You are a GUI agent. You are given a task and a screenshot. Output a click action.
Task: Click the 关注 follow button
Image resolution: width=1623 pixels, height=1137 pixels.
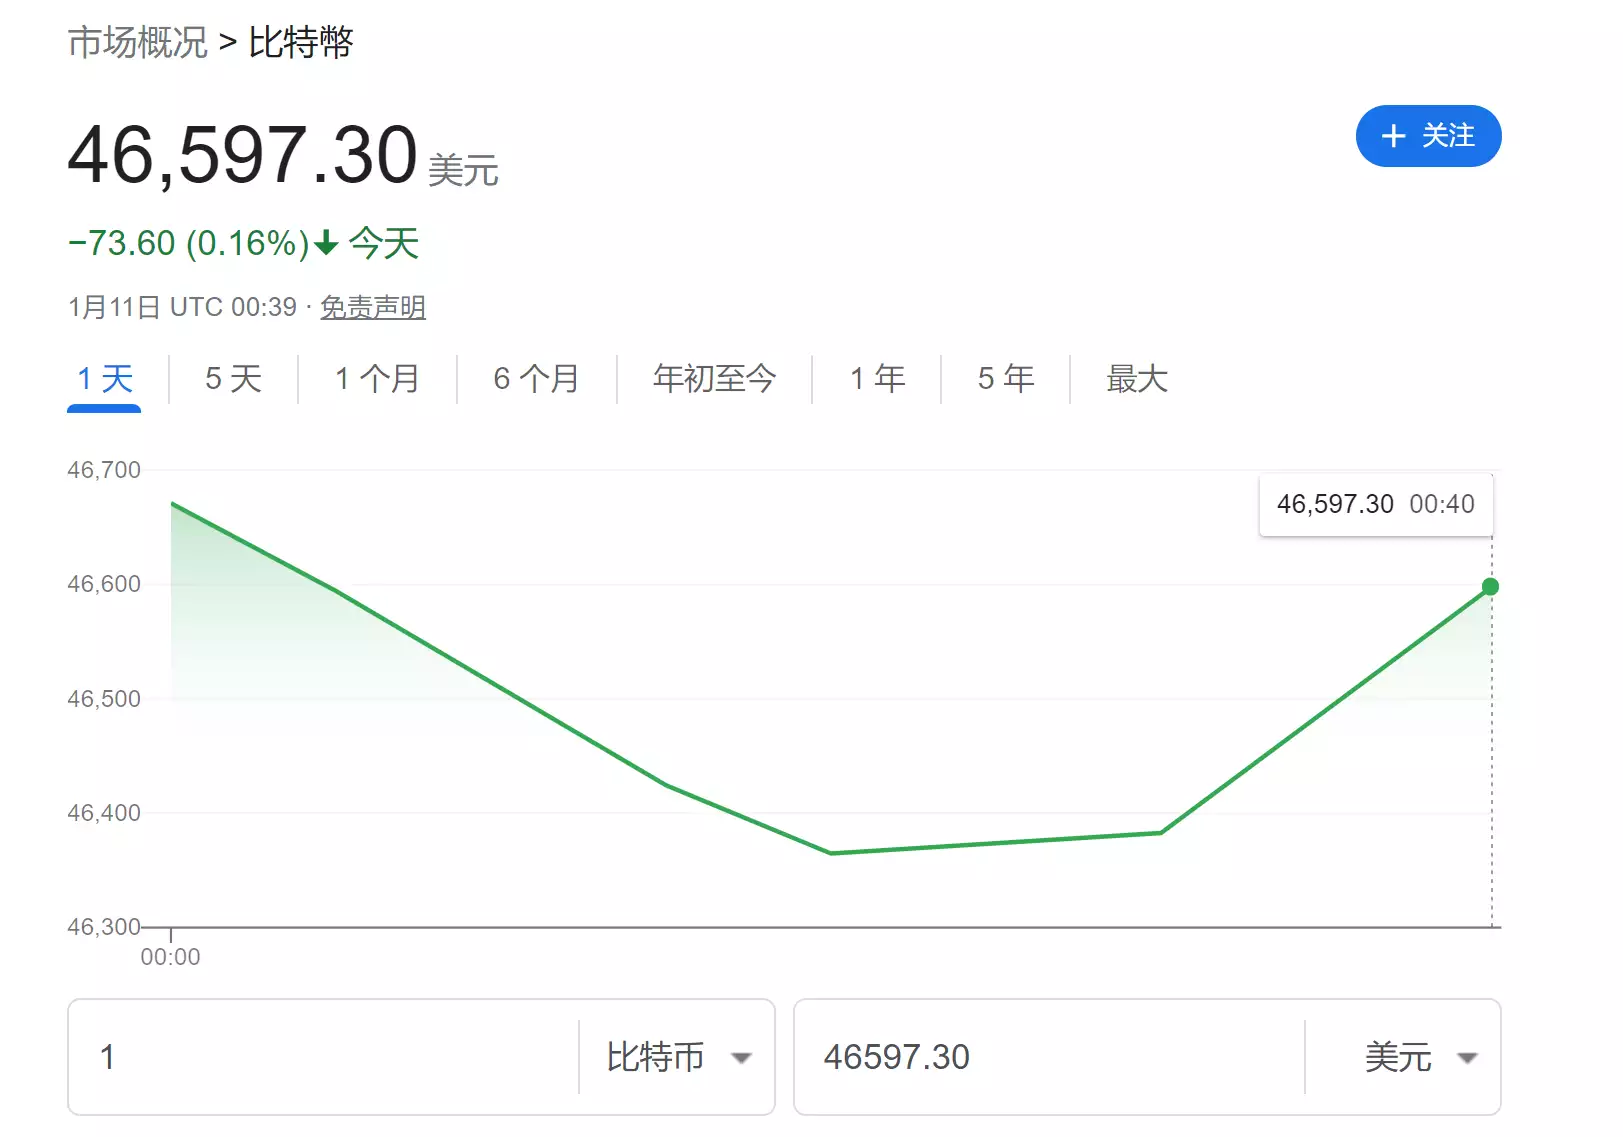coord(1428,136)
